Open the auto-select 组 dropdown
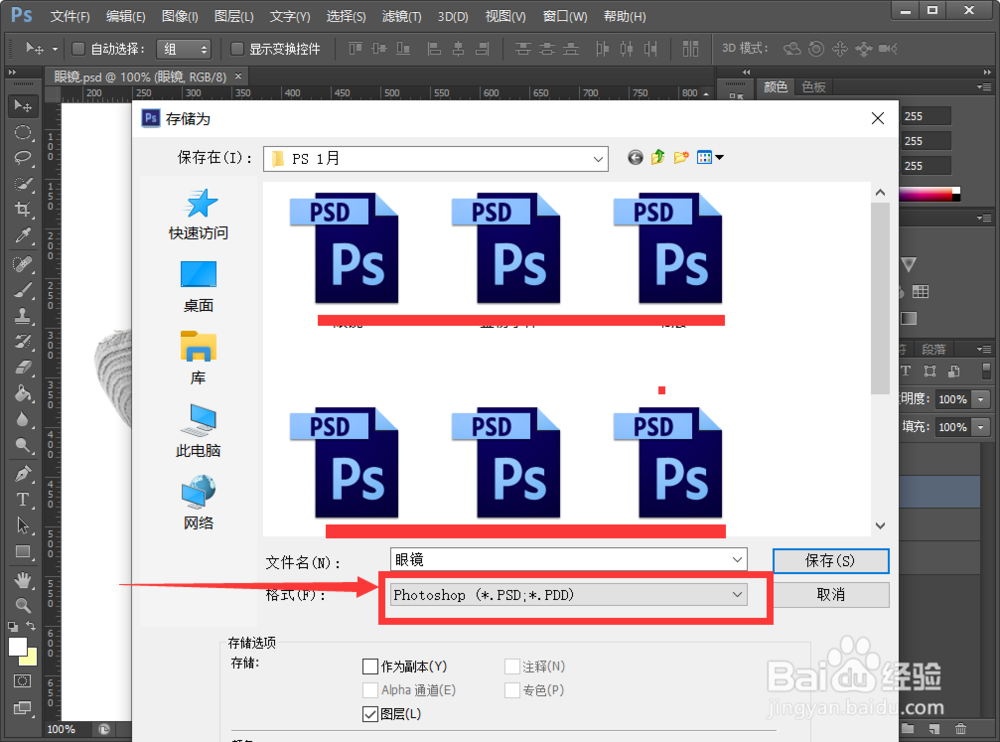The height and width of the screenshot is (742, 1000). (x=184, y=49)
